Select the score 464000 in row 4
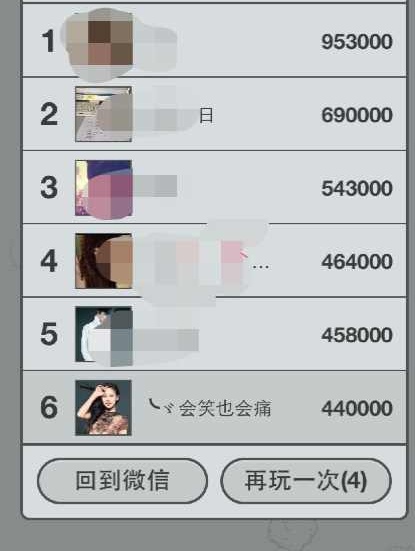The width and height of the screenshot is (415, 551). point(357,262)
